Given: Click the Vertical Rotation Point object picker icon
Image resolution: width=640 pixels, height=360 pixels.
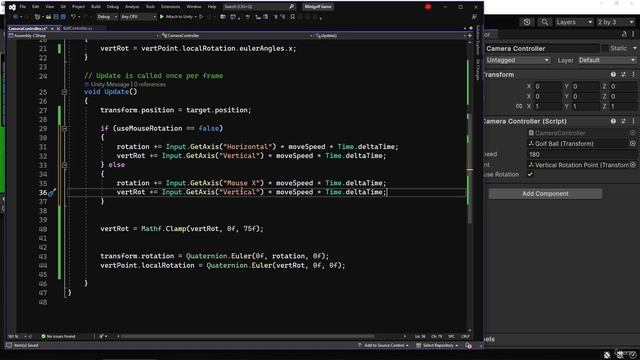Looking at the screenshot, I should pyautogui.click(x=633, y=165).
